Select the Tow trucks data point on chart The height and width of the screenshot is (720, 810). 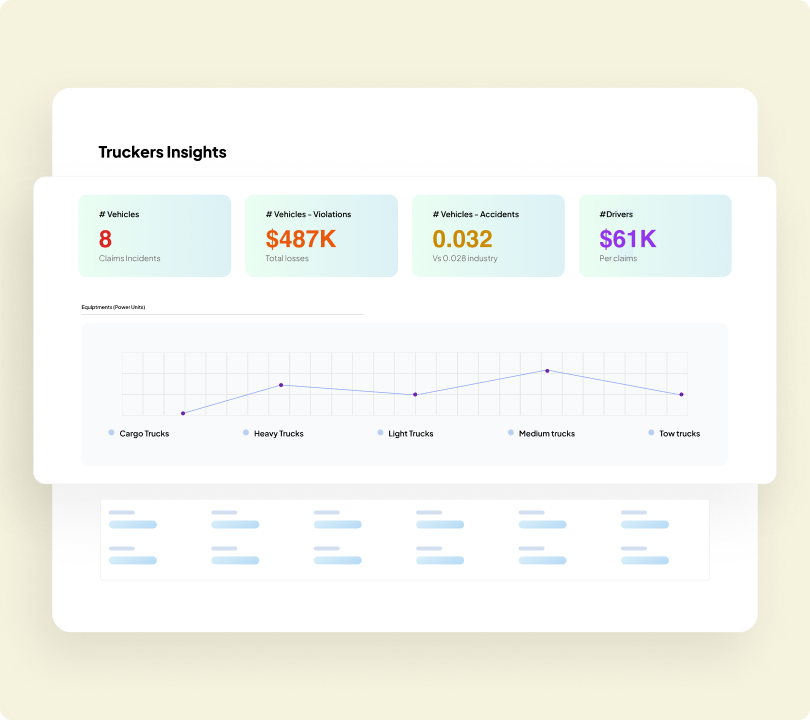coord(682,395)
